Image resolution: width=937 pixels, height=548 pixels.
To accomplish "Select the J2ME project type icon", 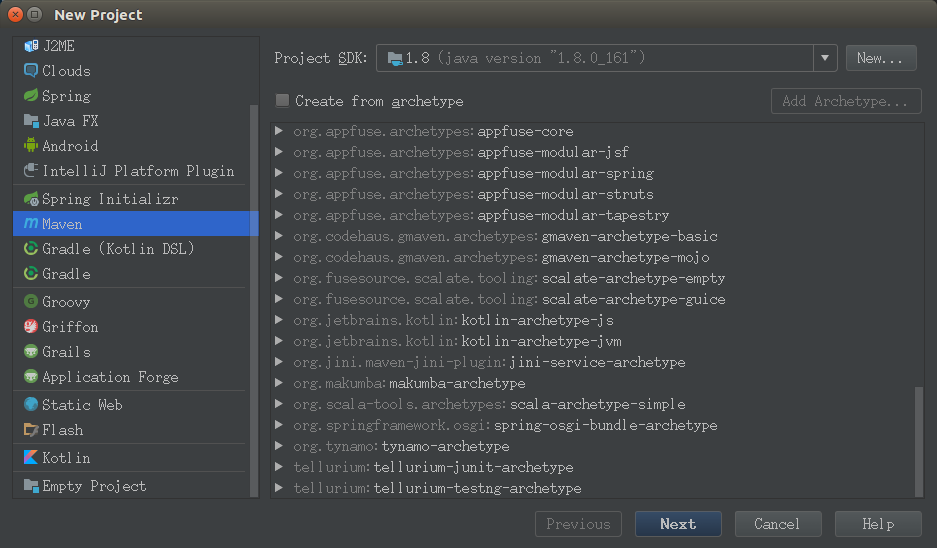I will (31, 46).
